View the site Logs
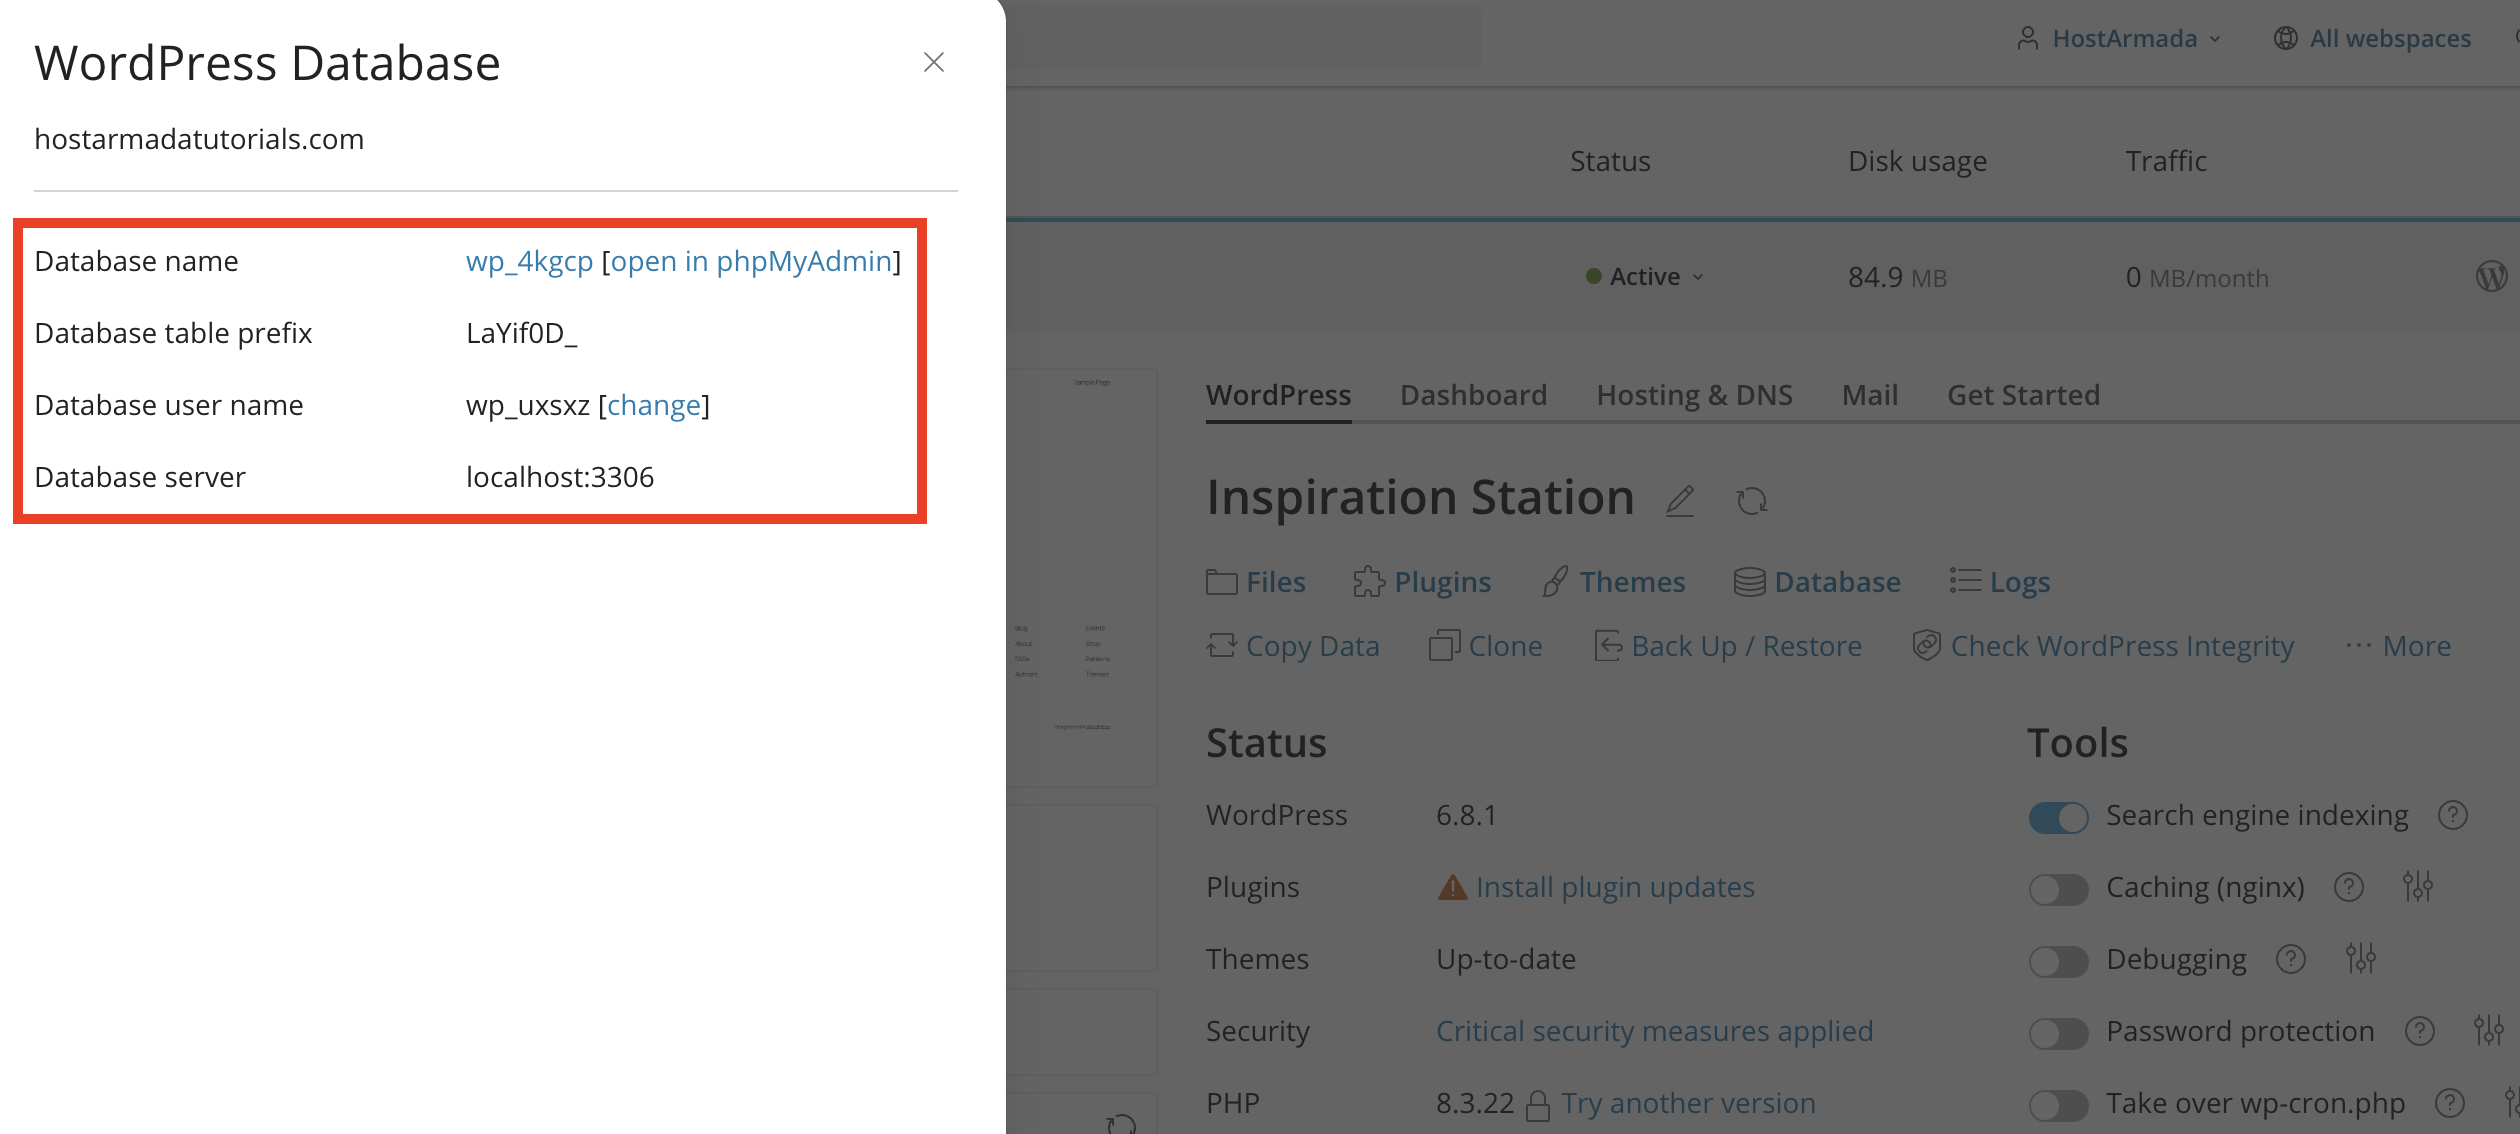2520x1134 pixels. [2020, 581]
